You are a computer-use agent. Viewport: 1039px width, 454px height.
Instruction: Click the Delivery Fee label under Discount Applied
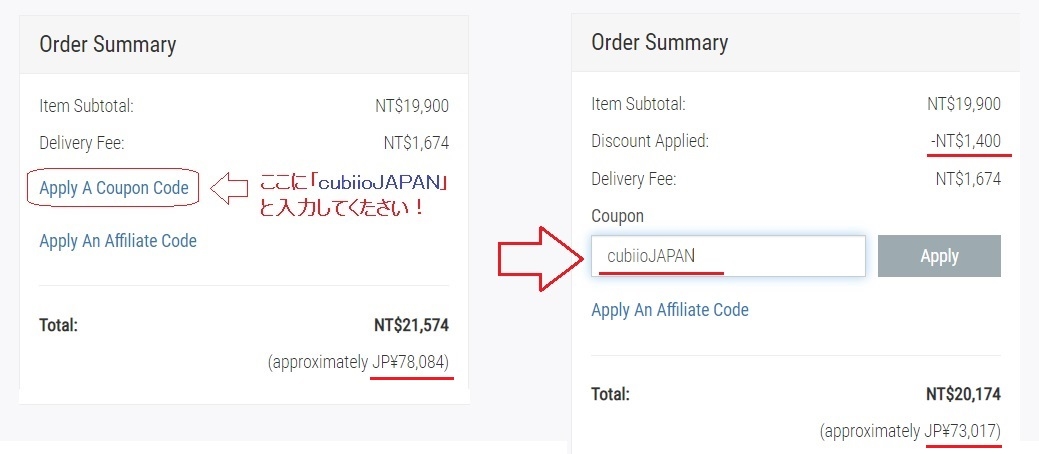pos(634,179)
